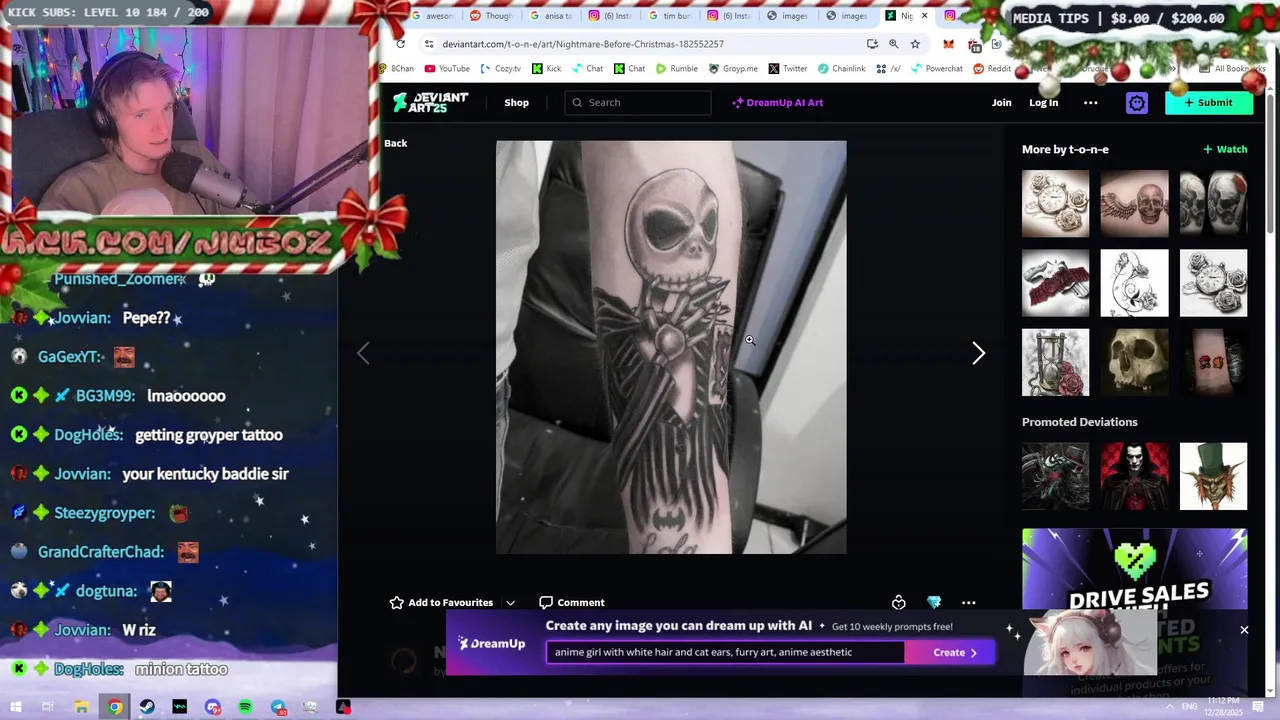Viewport: 1280px width, 720px height.
Task: Open Telegram from the taskbar
Action: pyautogui.click(x=278, y=707)
